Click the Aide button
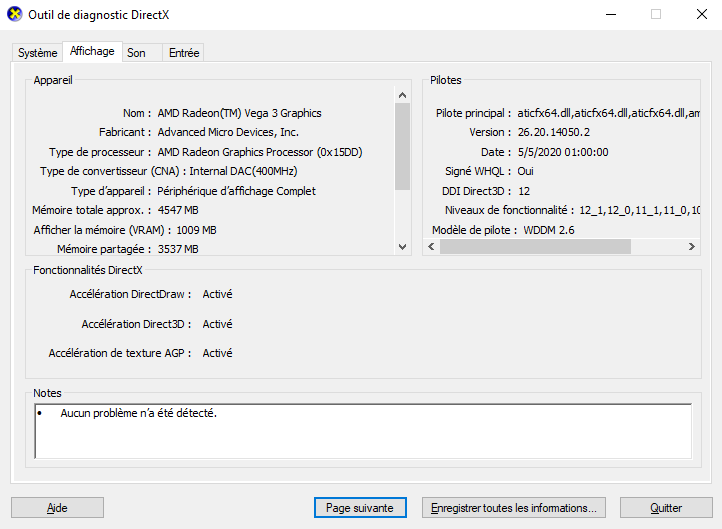Viewport: 722px width, 529px height. coord(58,507)
